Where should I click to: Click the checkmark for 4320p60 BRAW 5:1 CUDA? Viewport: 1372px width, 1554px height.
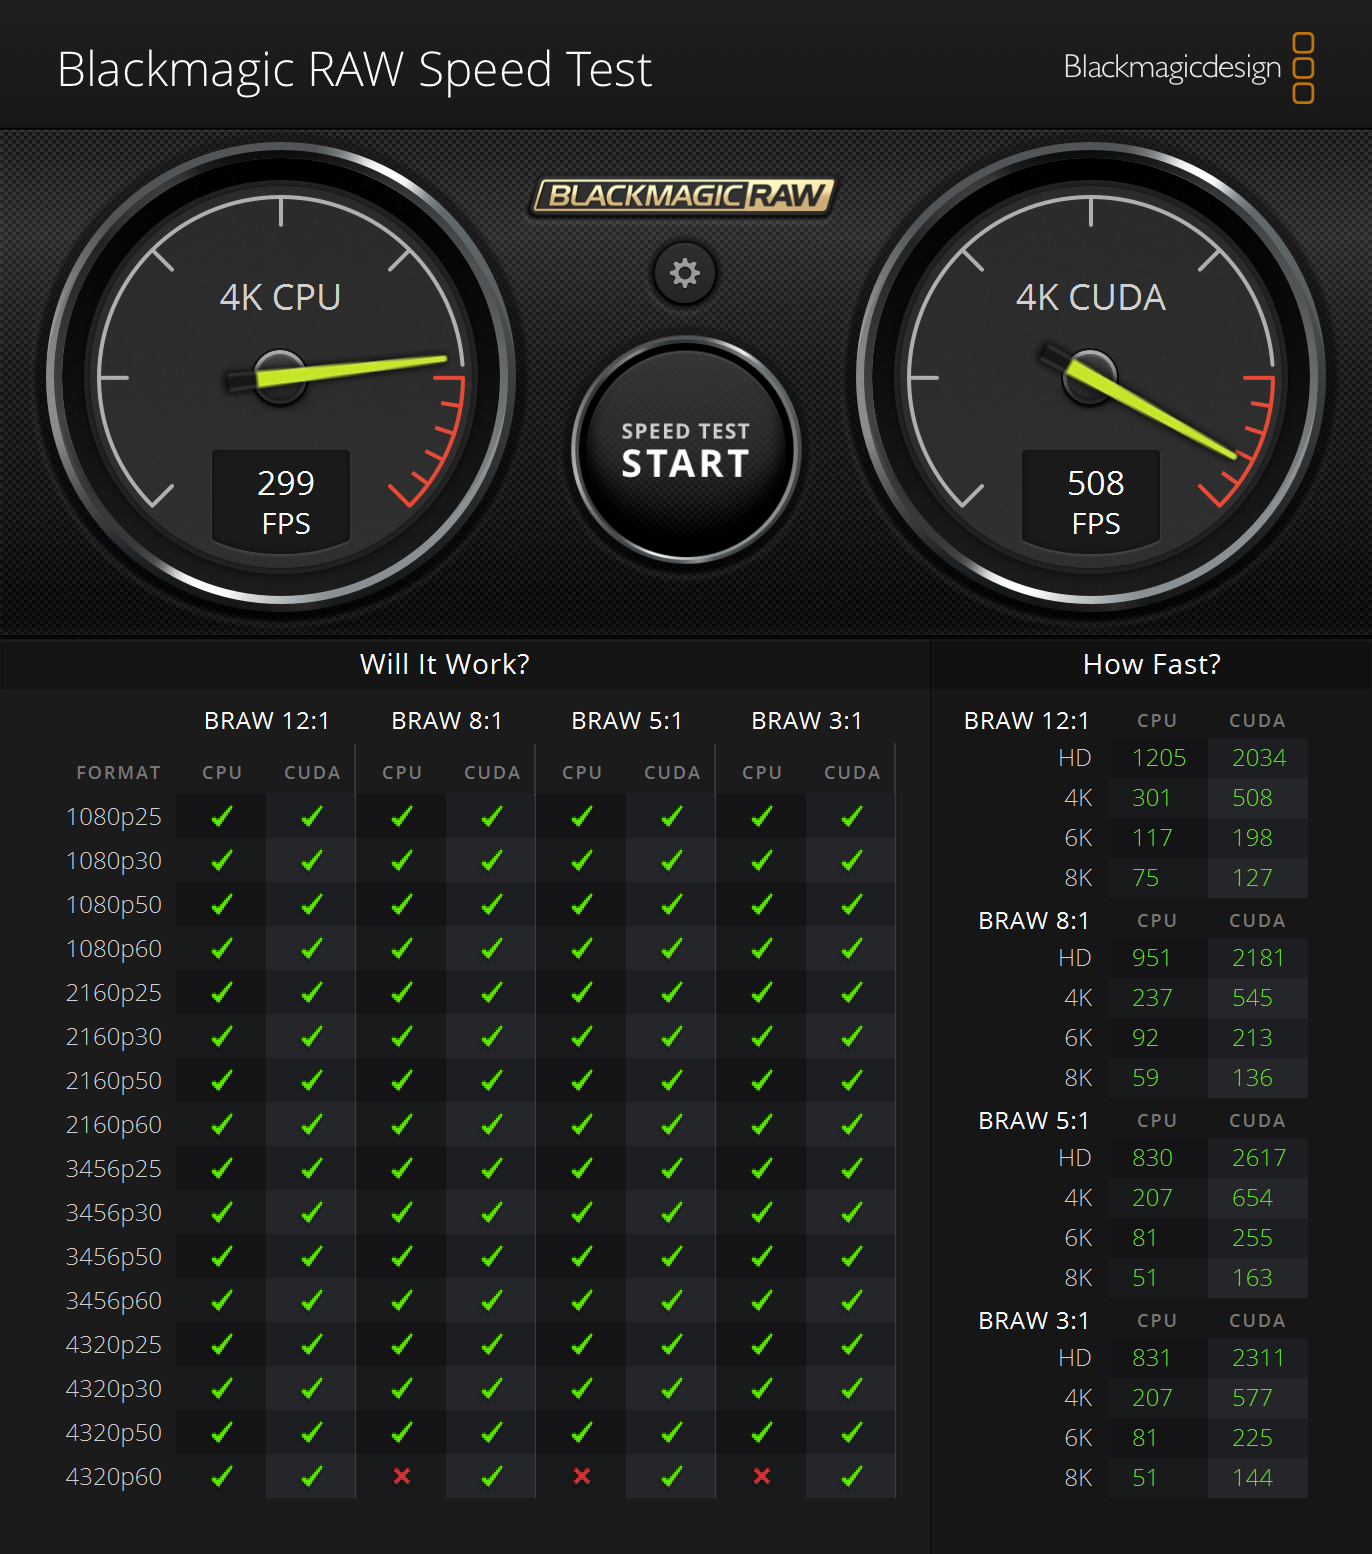[x=672, y=1476]
